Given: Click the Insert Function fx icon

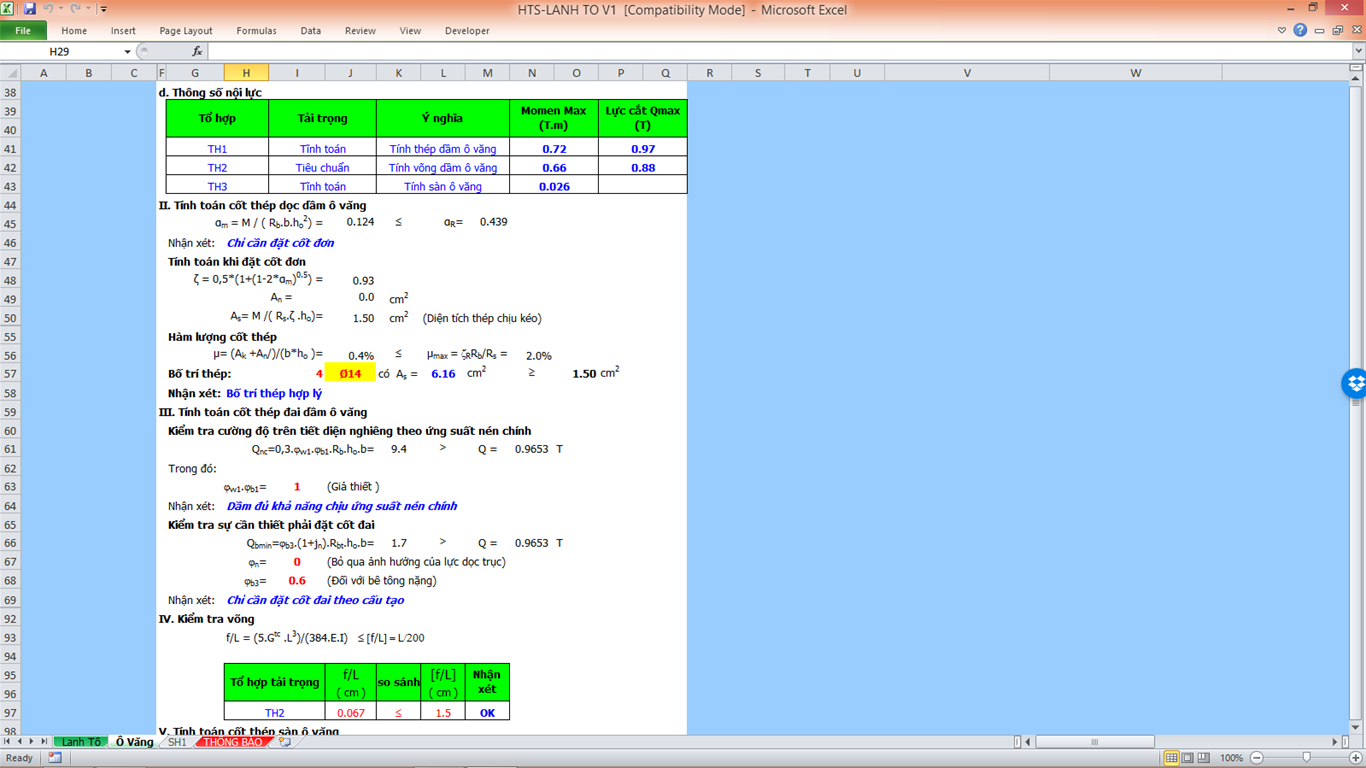Looking at the screenshot, I should 197,51.
